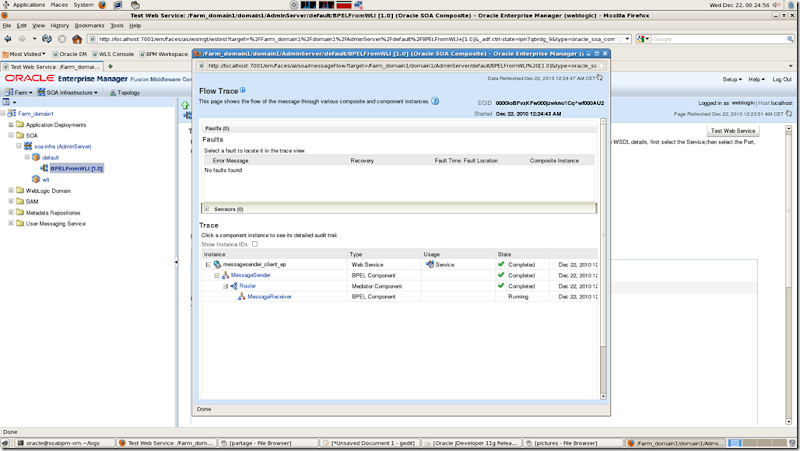This screenshot has width=800, height=451.
Task: Go back using the Firefox back arrow
Action: (8, 39)
